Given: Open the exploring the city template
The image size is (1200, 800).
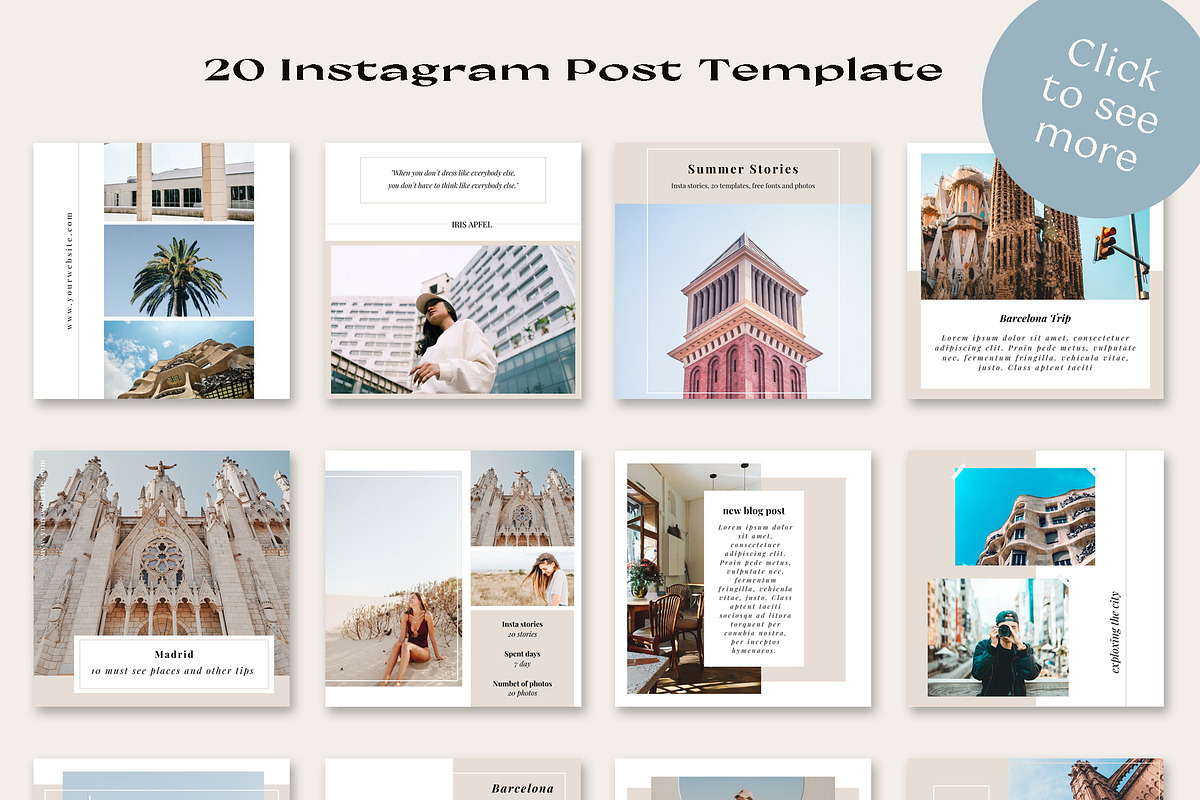Looking at the screenshot, I should pyautogui.click(x=1035, y=578).
